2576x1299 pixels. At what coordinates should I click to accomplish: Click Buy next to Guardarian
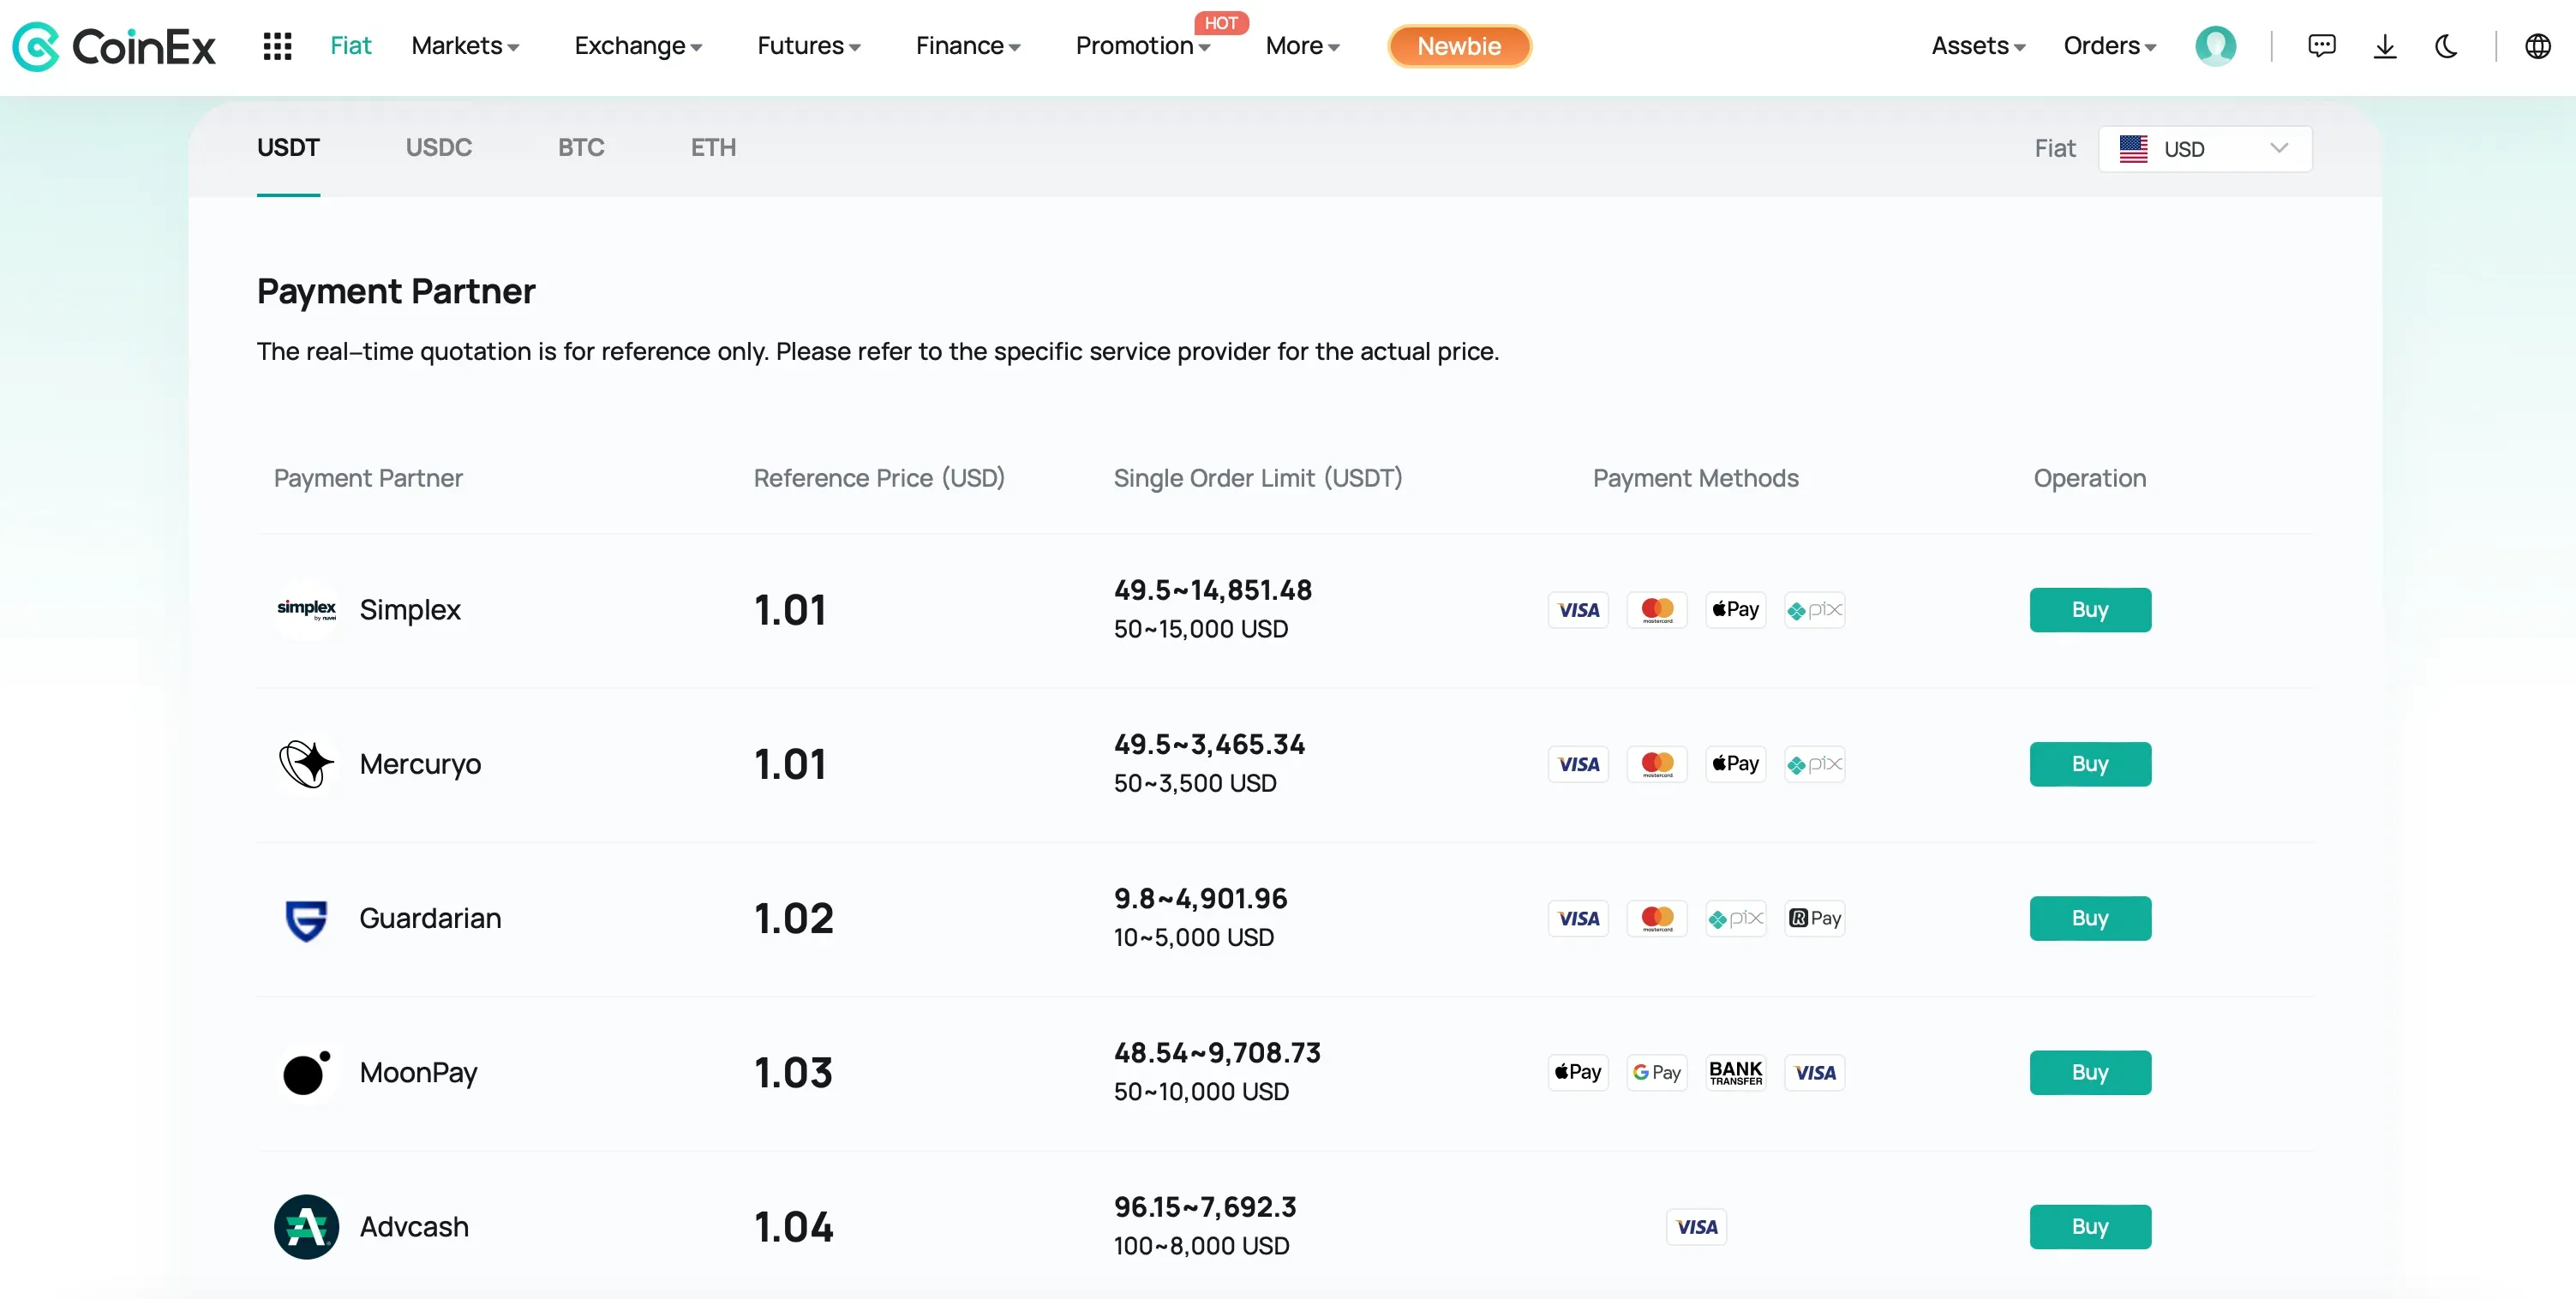[x=2090, y=918]
